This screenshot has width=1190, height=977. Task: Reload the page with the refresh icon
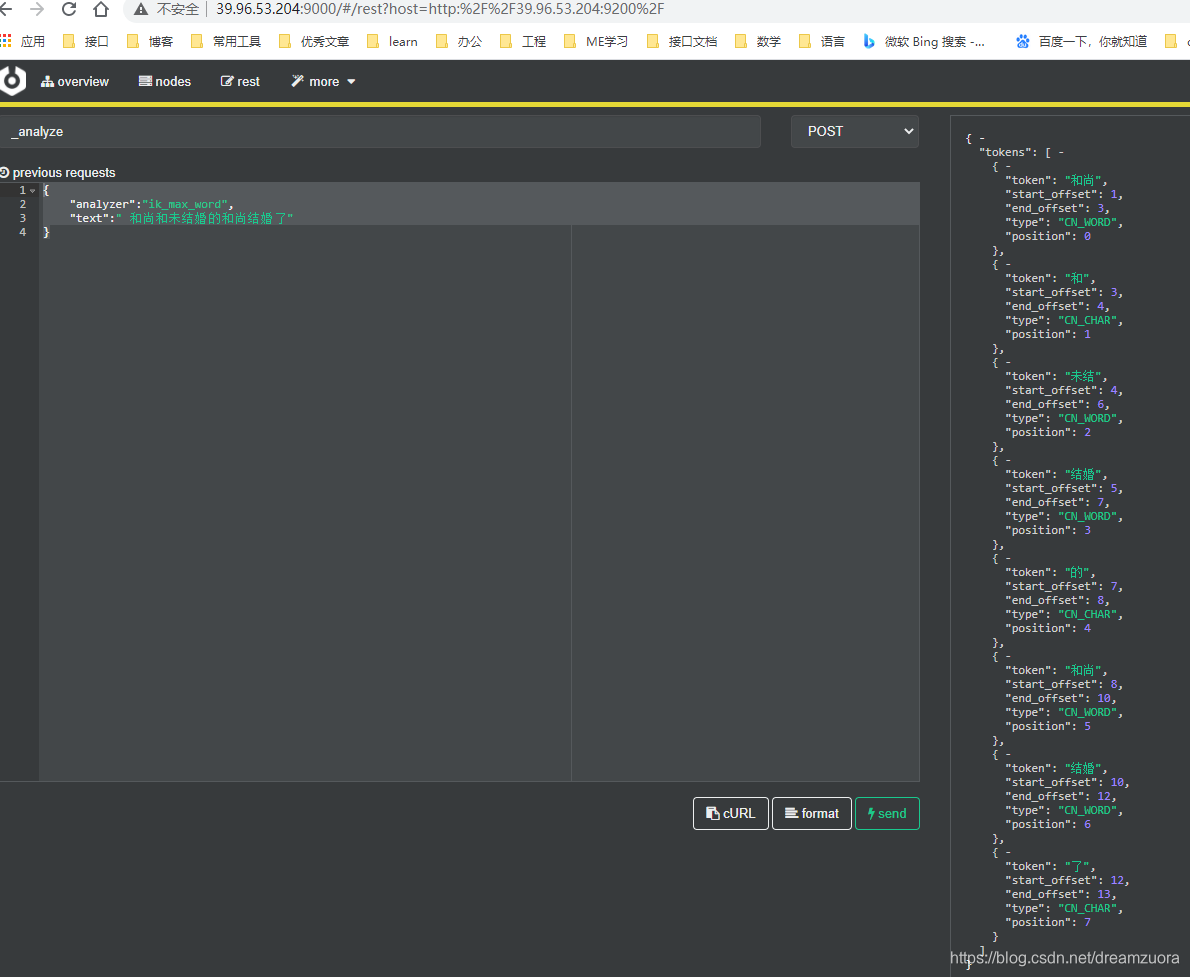(x=68, y=9)
